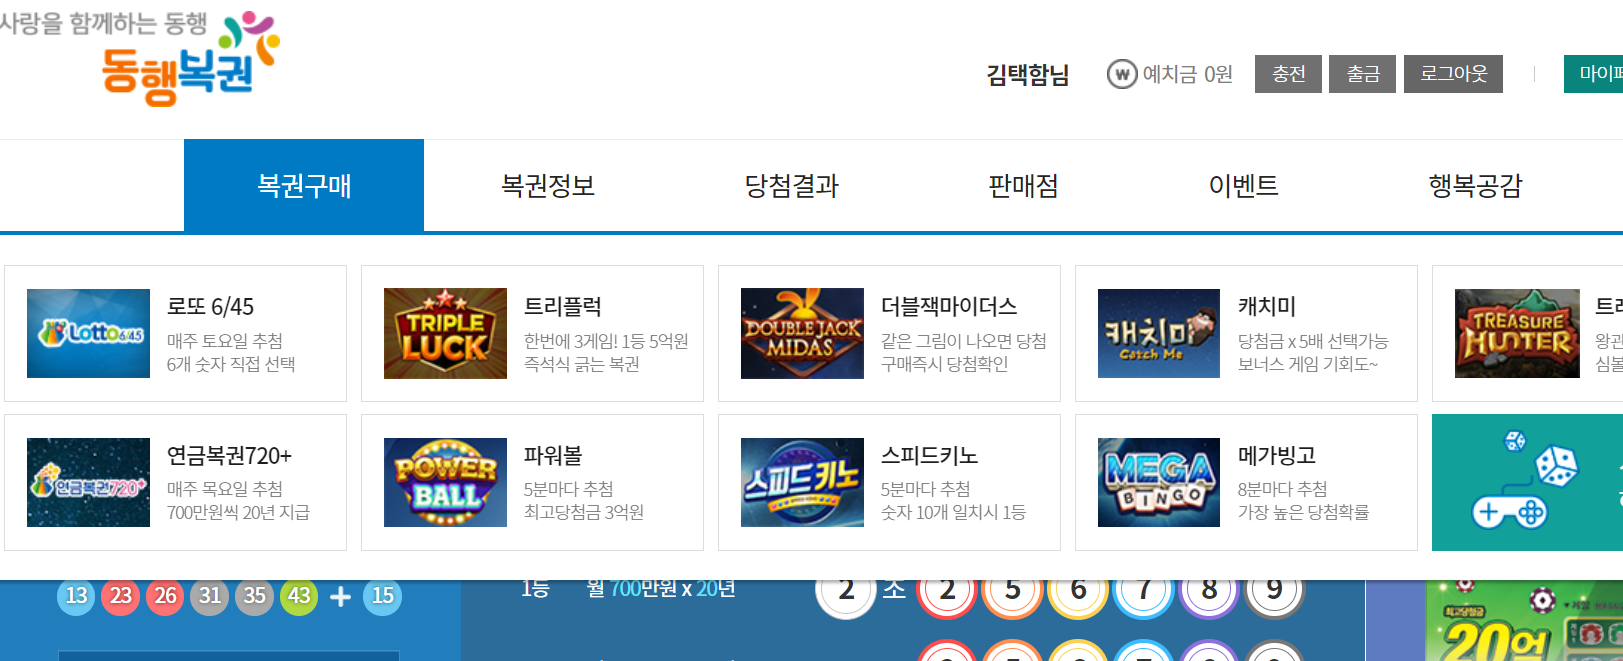Click the 로그아웃 button
1623x661 pixels.
coord(1453,74)
